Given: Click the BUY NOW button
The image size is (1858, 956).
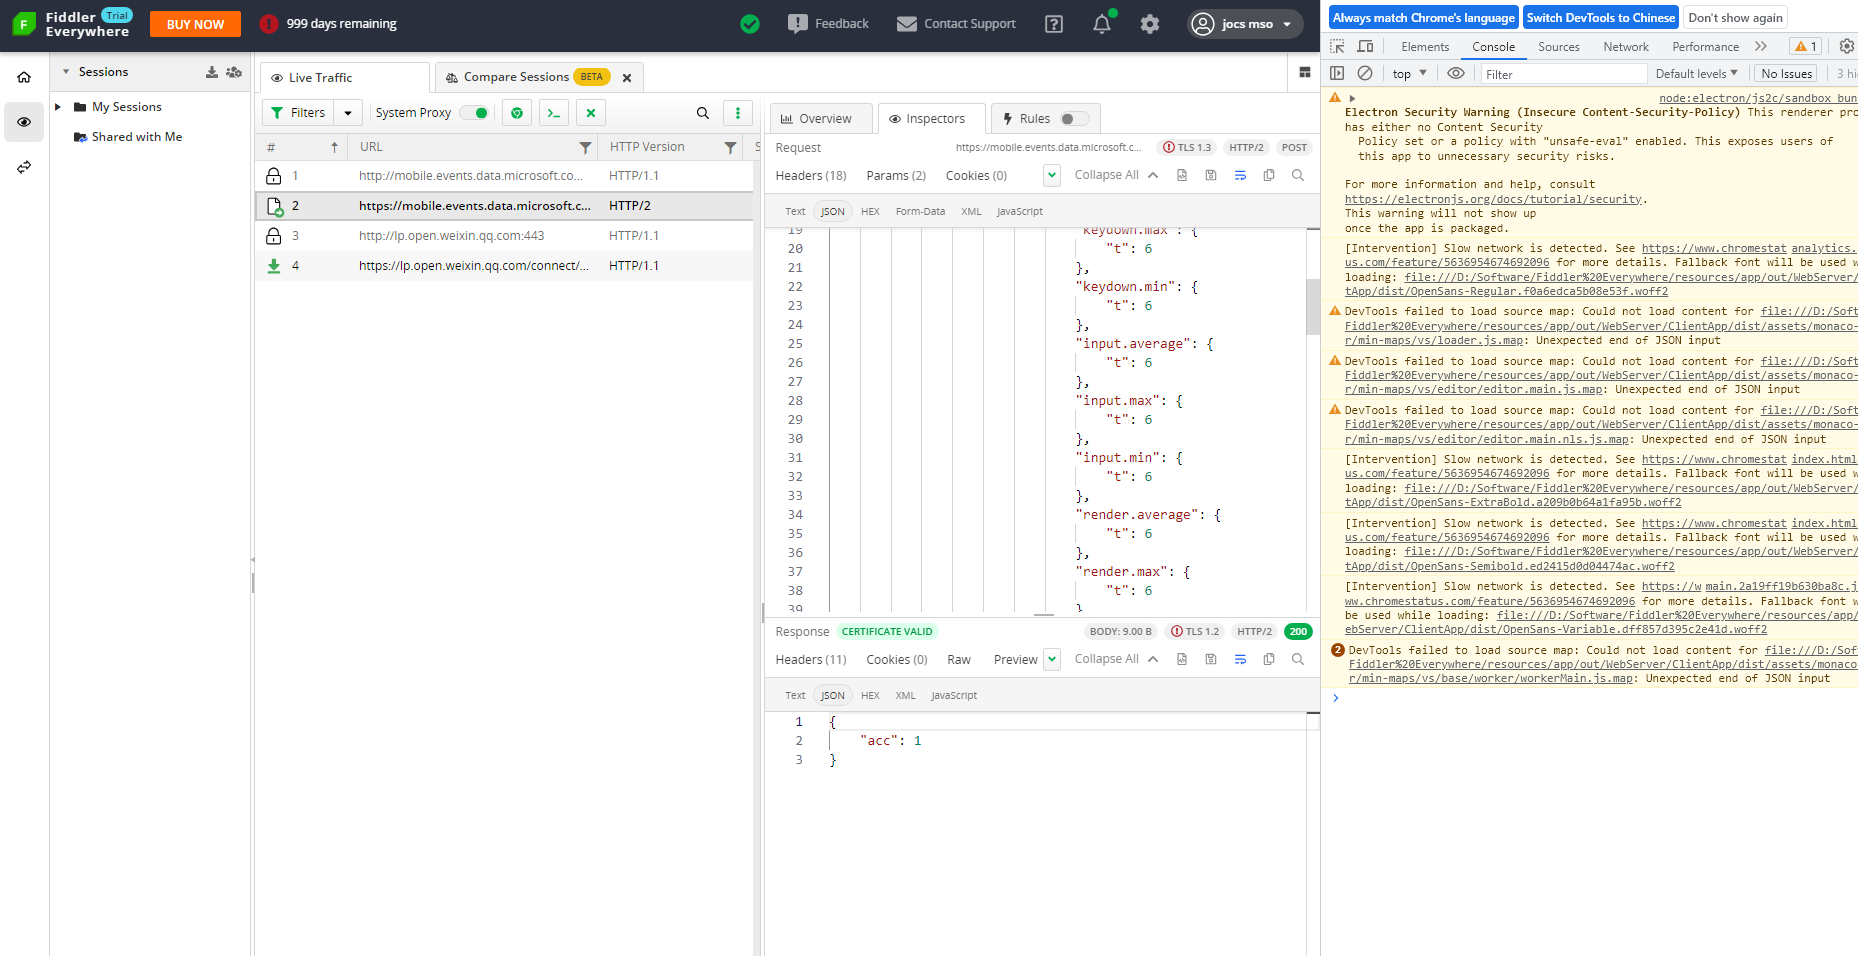Looking at the screenshot, I should coord(195,24).
